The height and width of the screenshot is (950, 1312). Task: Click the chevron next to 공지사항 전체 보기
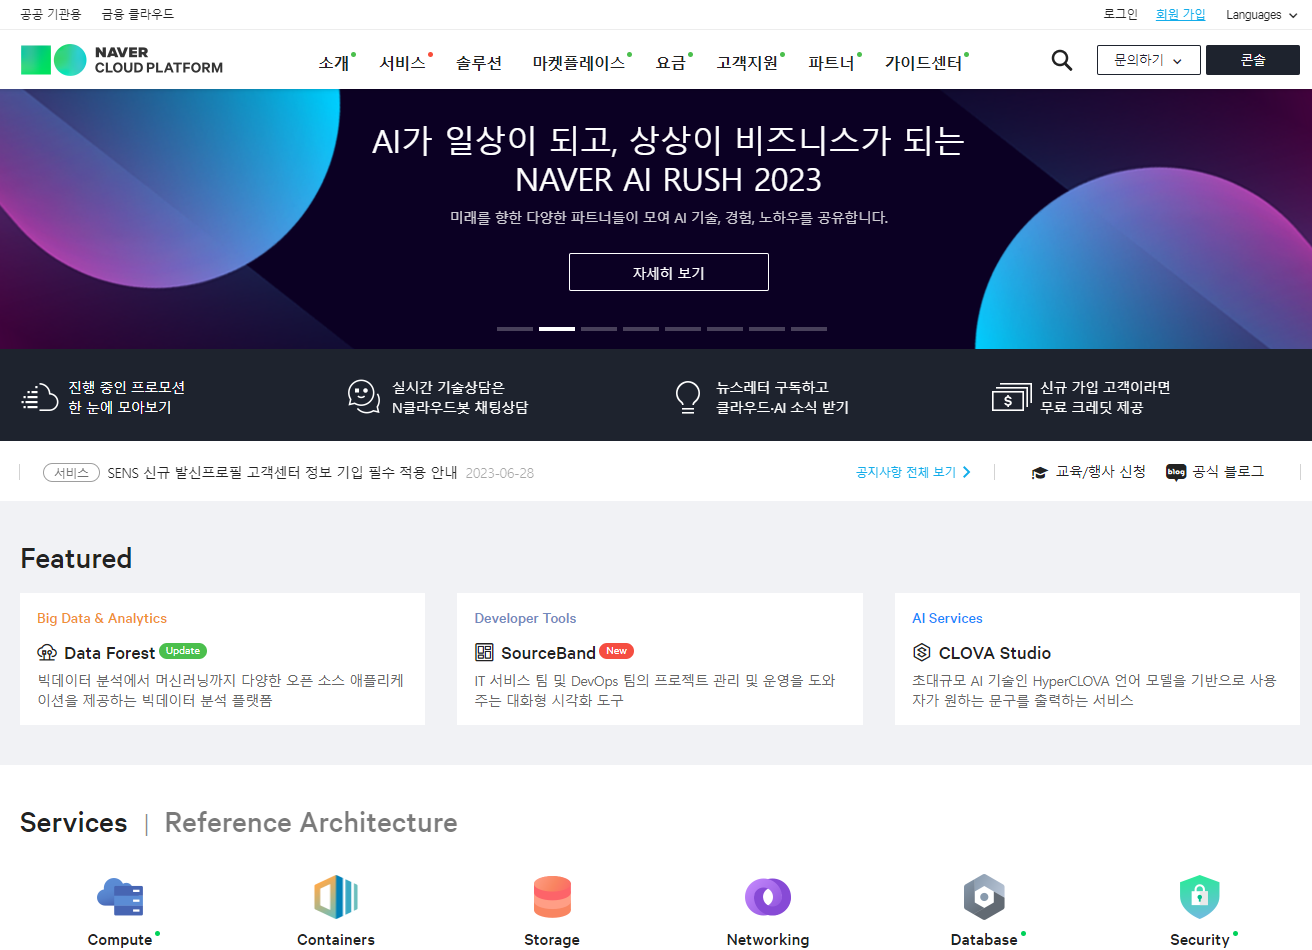point(966,472)
